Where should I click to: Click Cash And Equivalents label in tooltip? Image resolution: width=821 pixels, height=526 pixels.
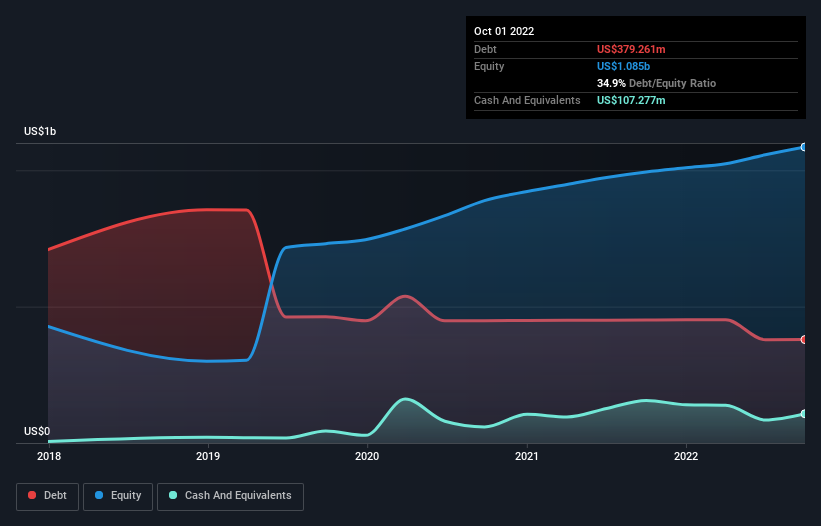pyautogui.click(x=527, y=100)
